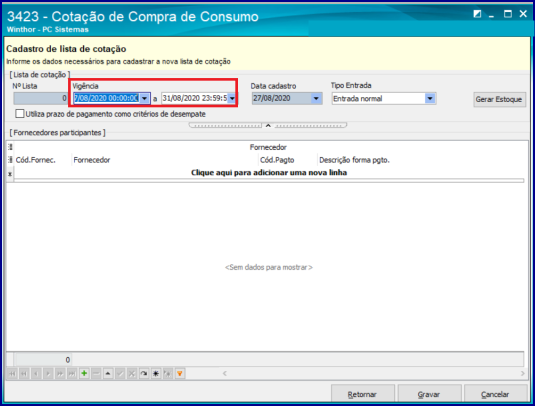Click Cód.Pagto column header
Image resolution: width=535 pixels, height=406 pixels.
coord(288,160)
